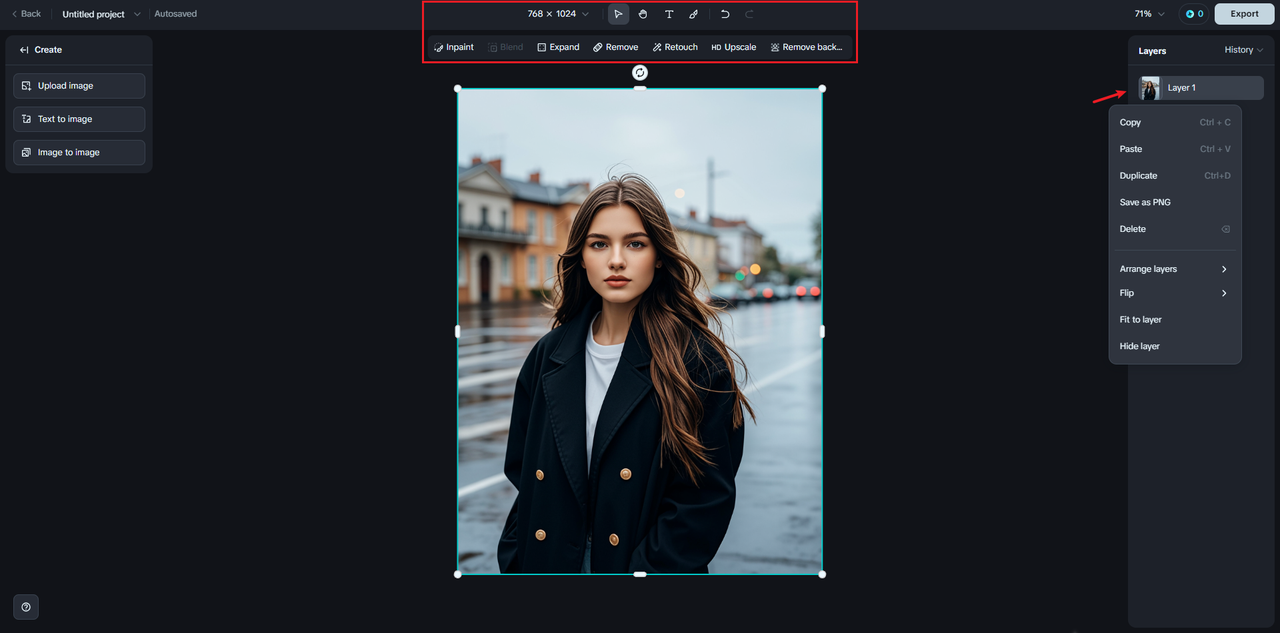Go Back to previous page
1280x633 pixels.
(x=26, y=14)
